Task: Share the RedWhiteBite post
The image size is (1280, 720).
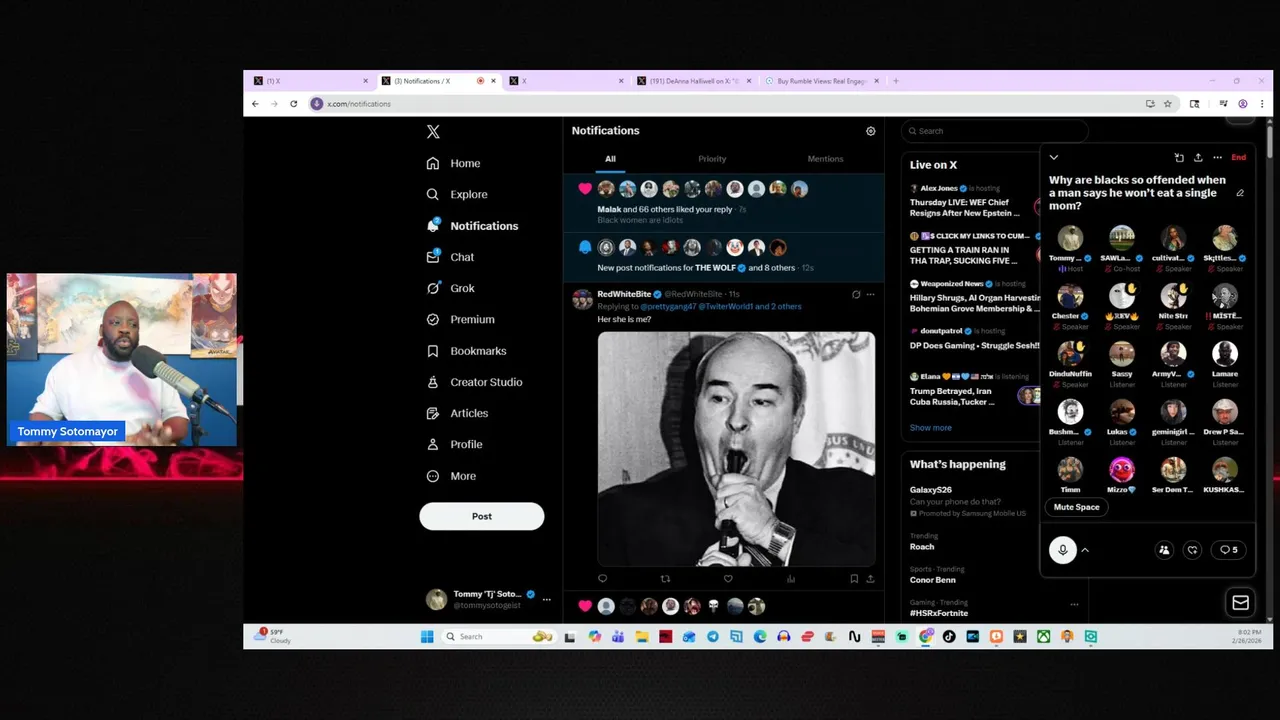Action: [870, 578]
